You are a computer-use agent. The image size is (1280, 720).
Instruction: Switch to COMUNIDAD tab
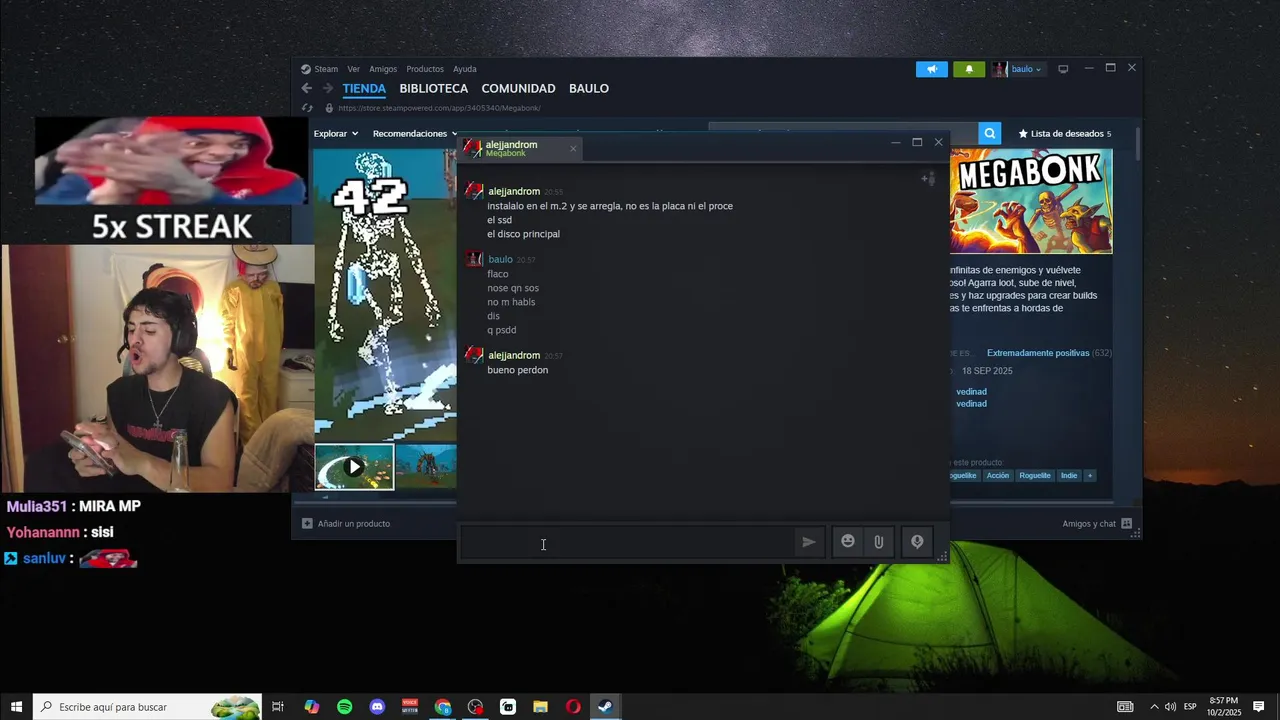coord(518,88)
